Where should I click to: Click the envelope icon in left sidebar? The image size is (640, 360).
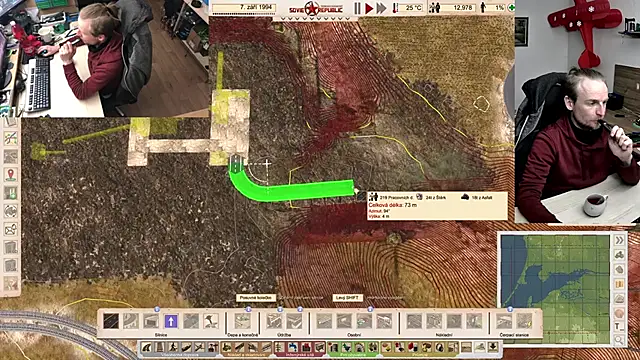pos(11,229)
